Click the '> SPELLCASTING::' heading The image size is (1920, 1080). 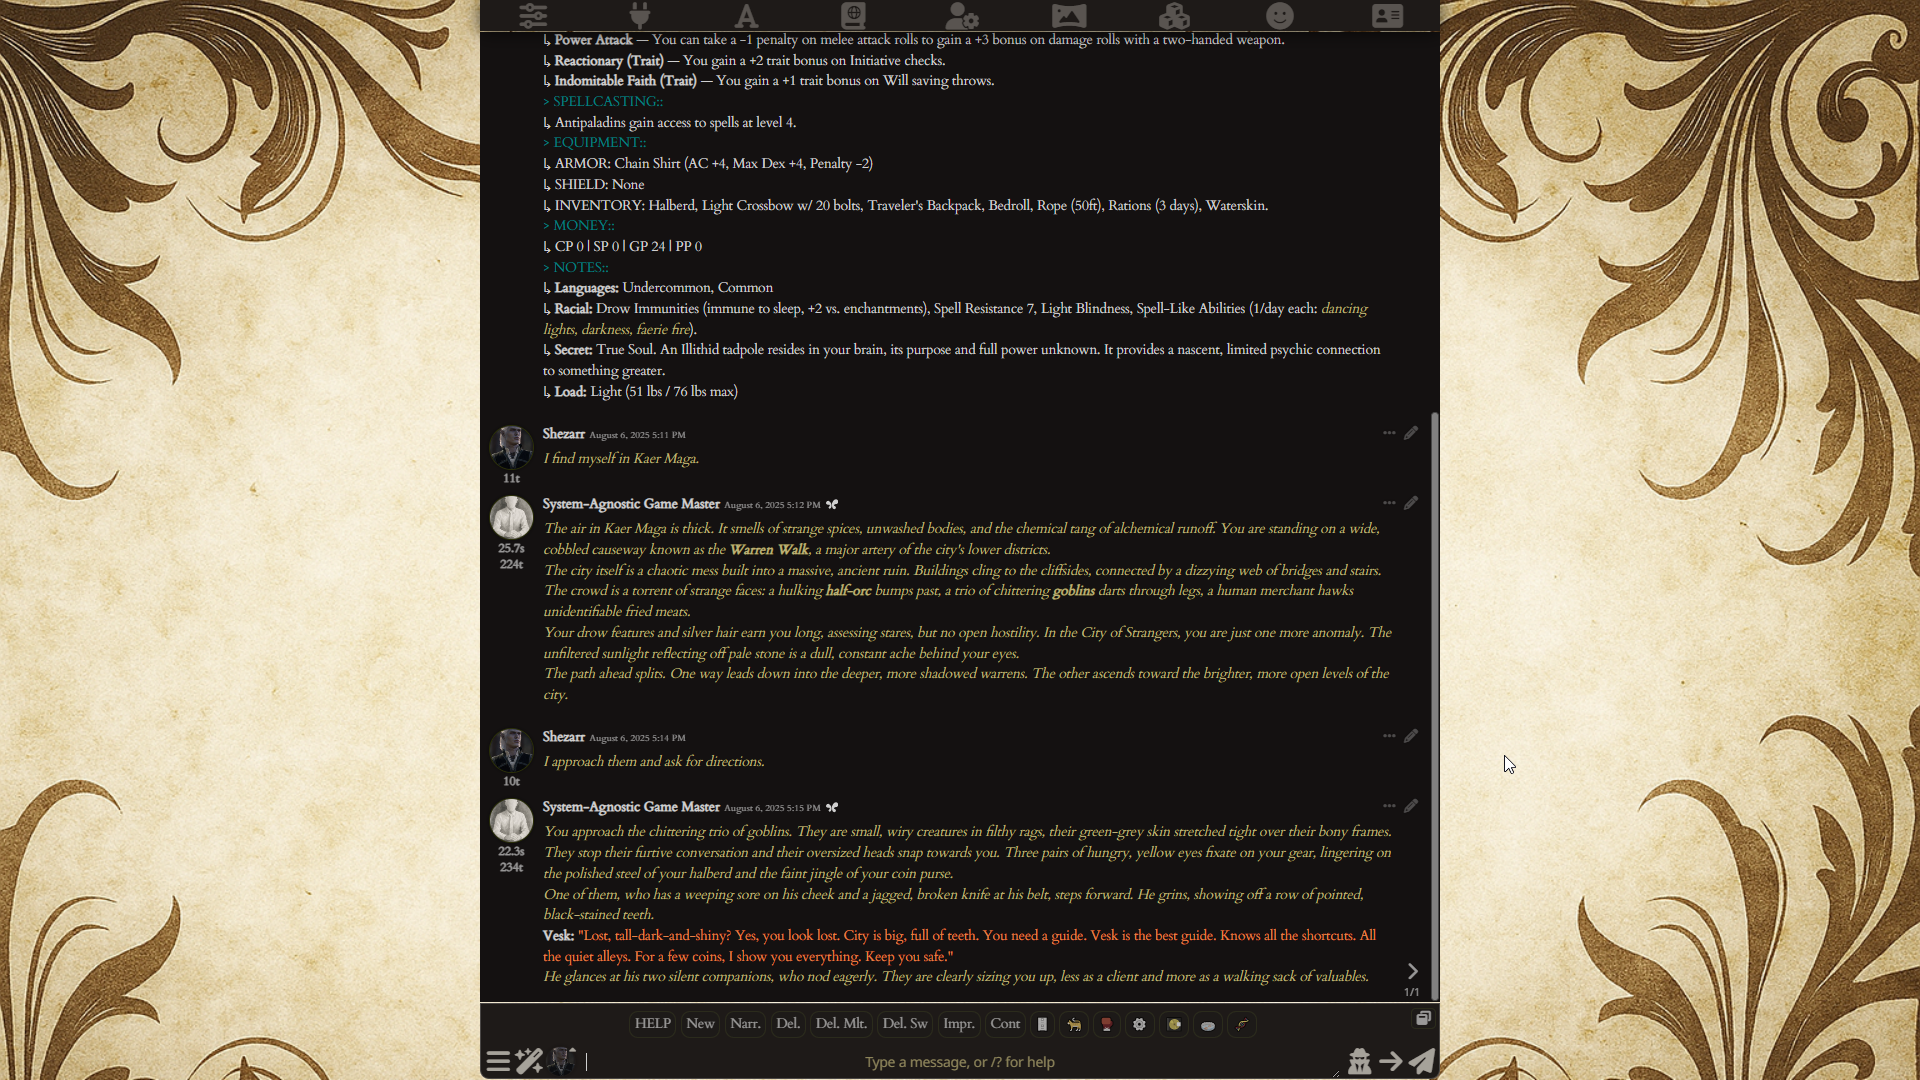click(603, 102)
